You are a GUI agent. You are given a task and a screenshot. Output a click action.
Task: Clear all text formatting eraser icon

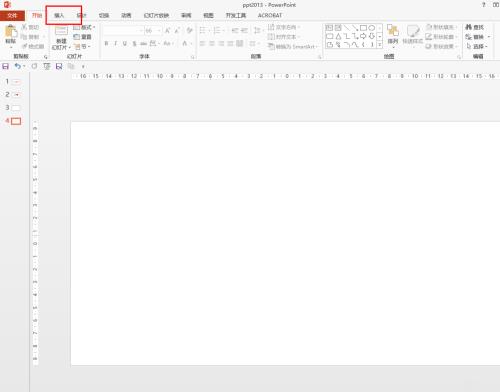[190, 31]
